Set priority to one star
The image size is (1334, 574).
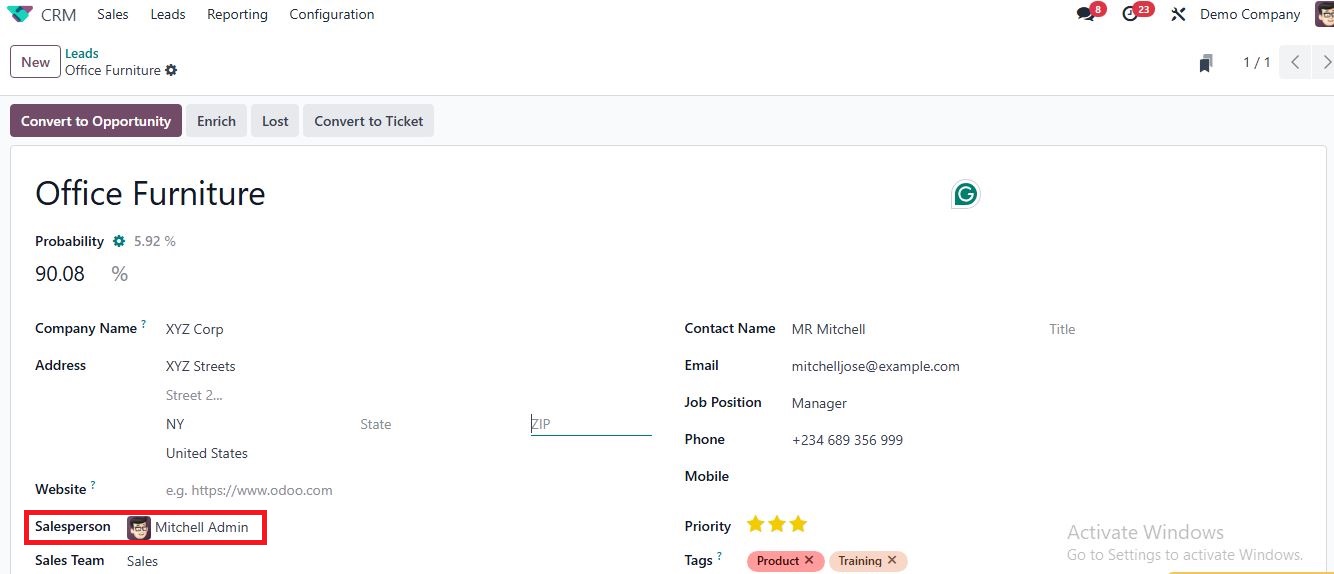[755, 524]
